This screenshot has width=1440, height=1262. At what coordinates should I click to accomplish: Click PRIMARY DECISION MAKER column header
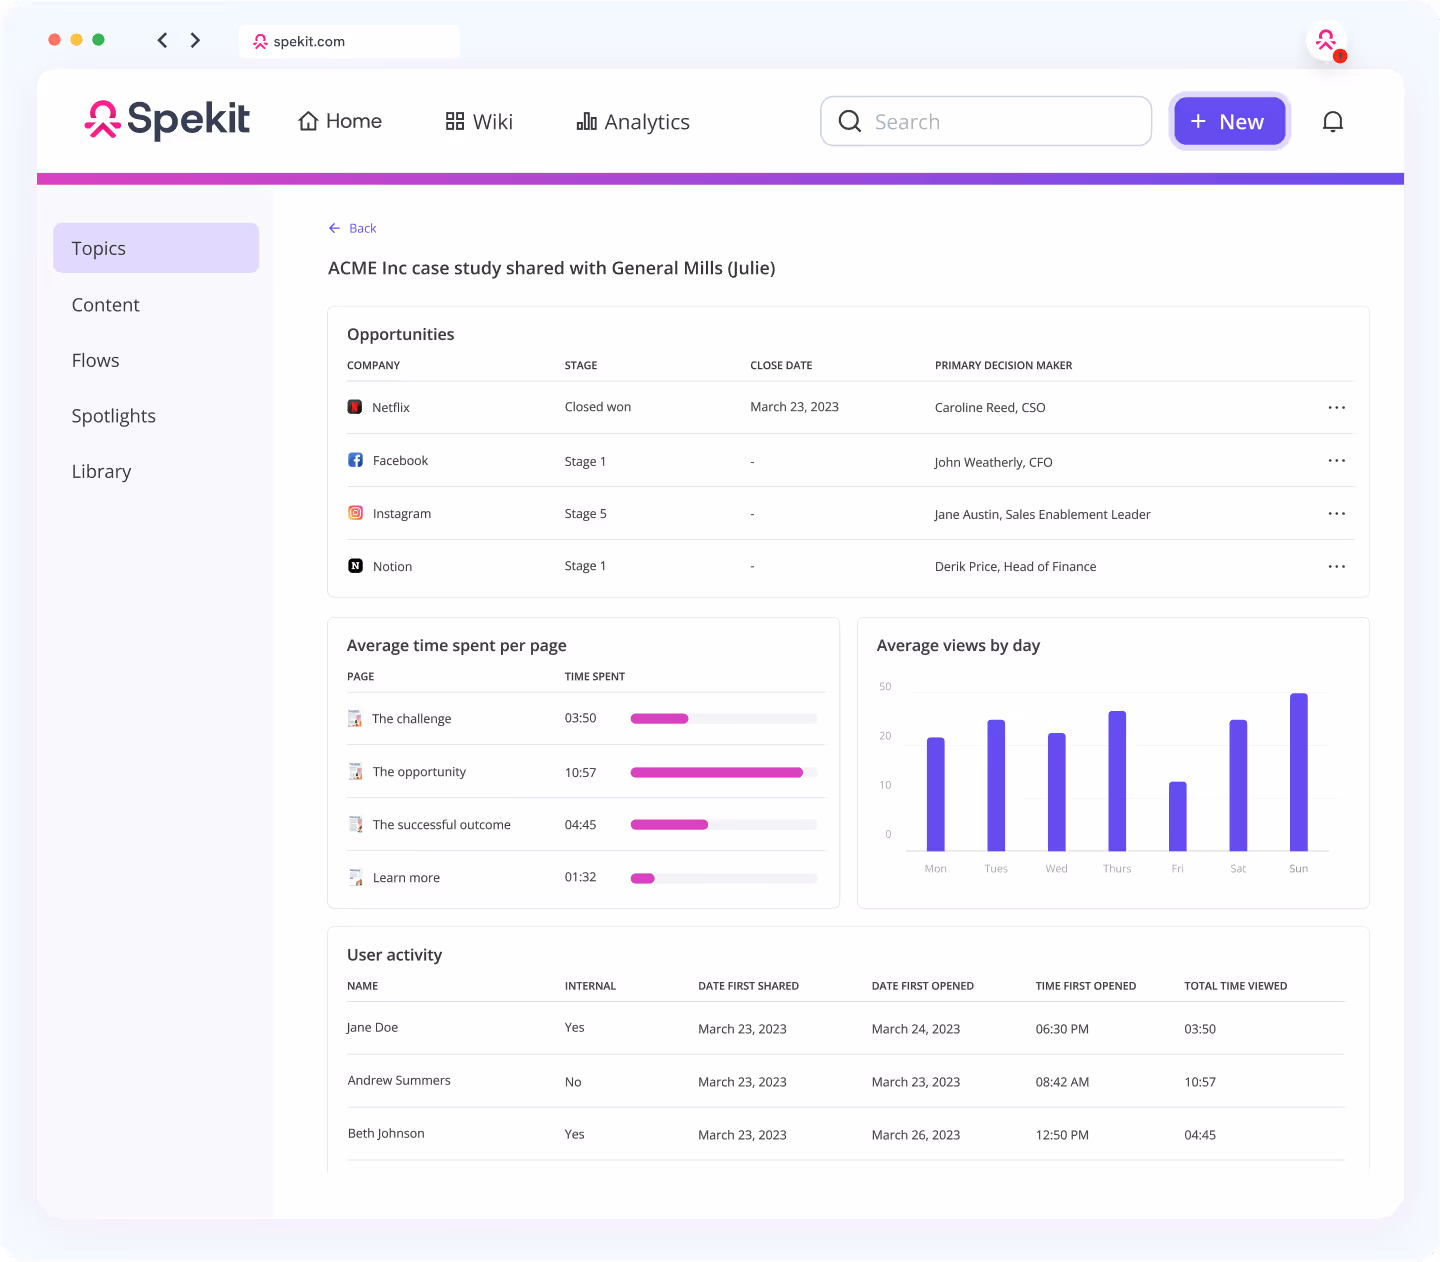click(x=1003, y=365)
